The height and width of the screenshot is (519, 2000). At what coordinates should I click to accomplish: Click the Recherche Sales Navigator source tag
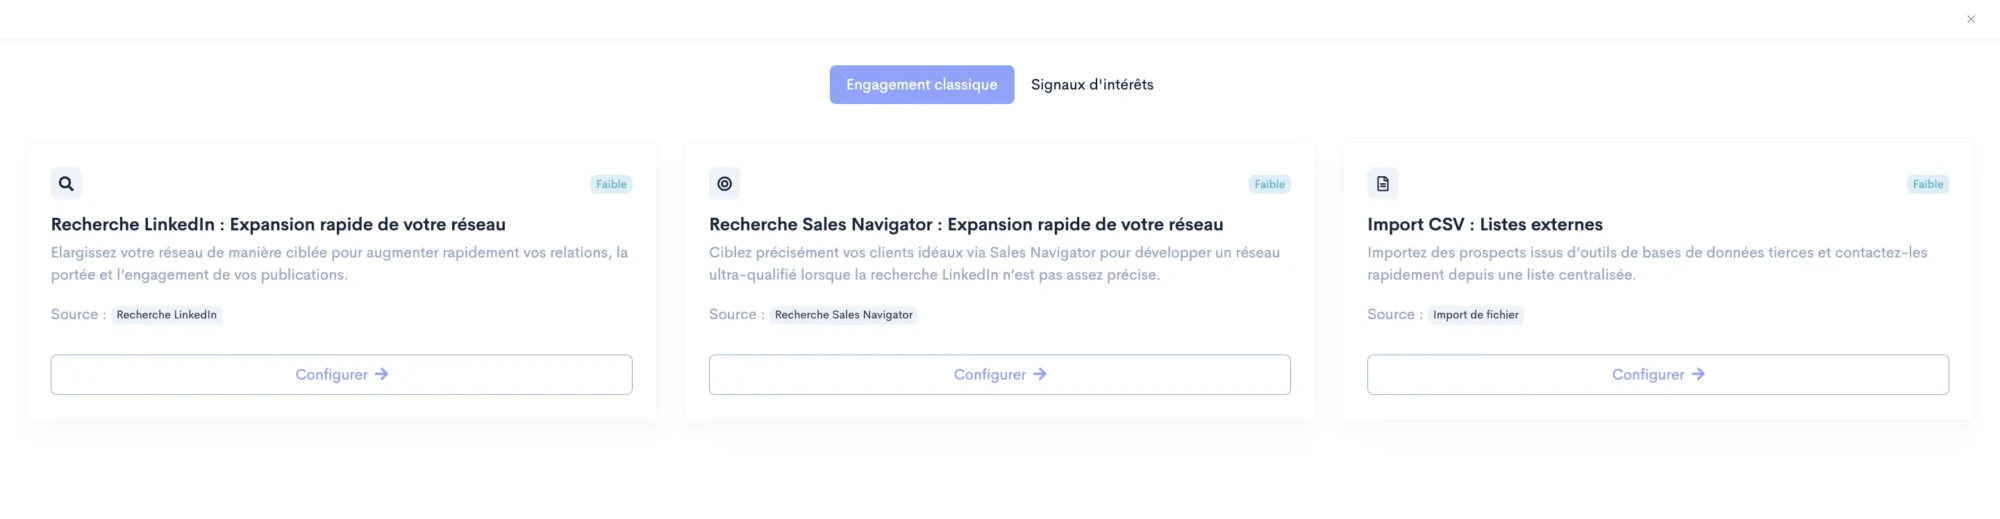click(x=843, y=315)
